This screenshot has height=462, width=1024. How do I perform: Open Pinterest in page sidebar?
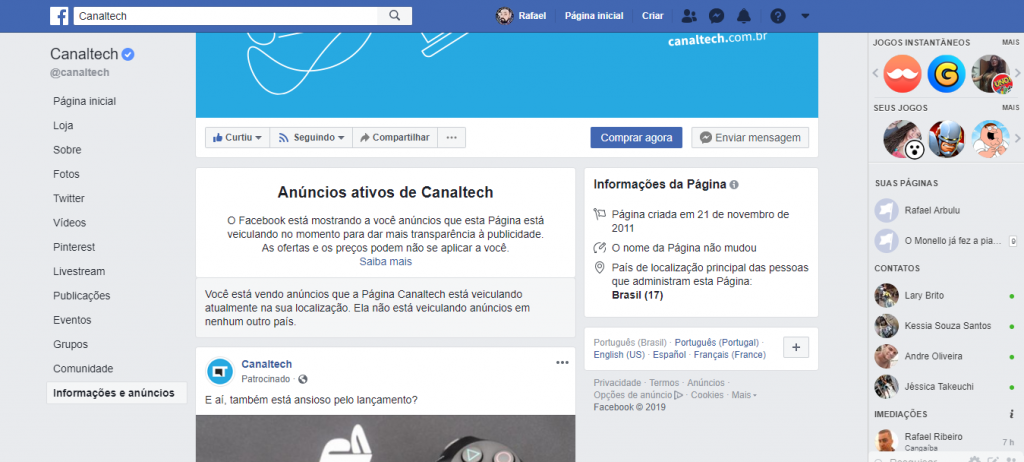(x=74, y=247)
